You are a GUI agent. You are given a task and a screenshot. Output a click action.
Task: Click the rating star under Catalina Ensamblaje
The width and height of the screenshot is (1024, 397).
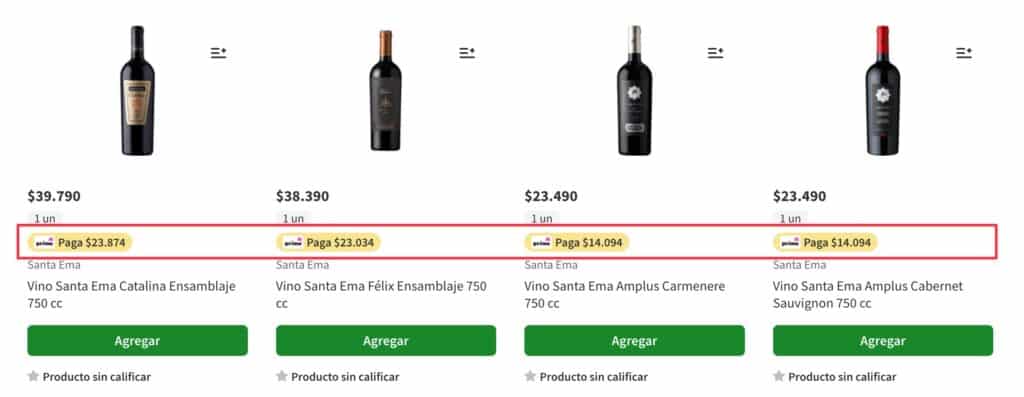[33, 376]
